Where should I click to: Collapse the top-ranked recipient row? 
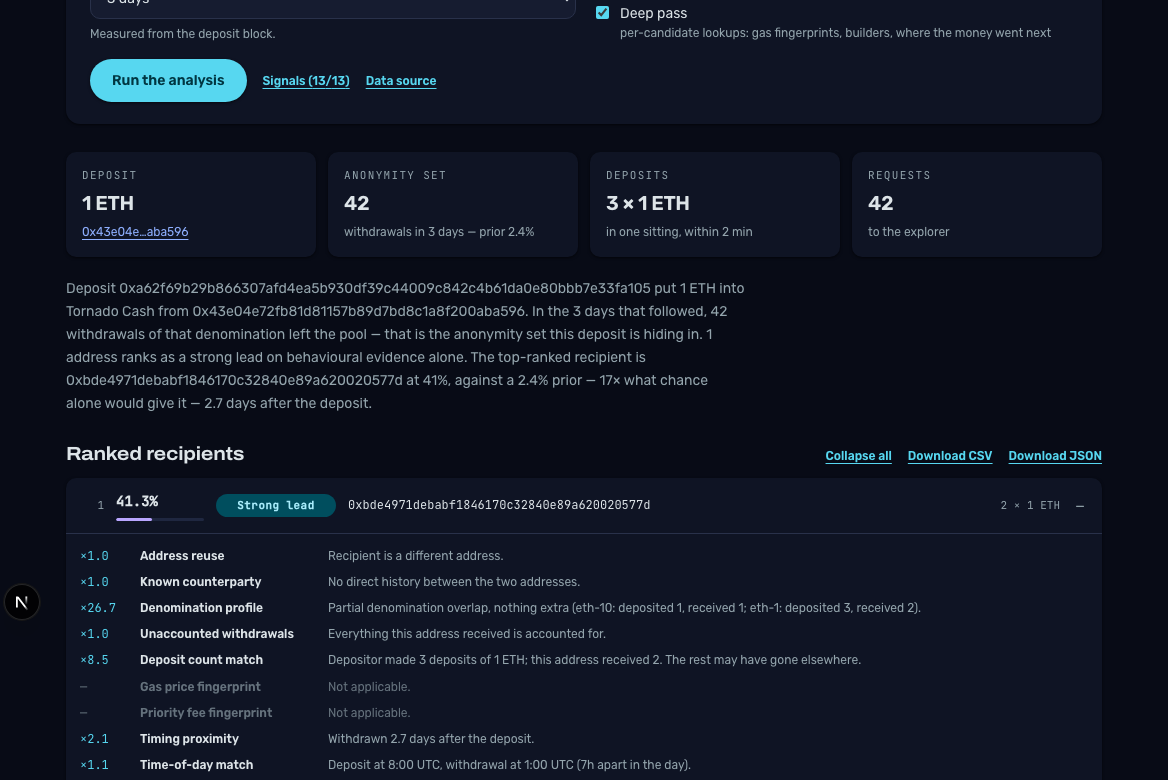tap(1079, 506)
